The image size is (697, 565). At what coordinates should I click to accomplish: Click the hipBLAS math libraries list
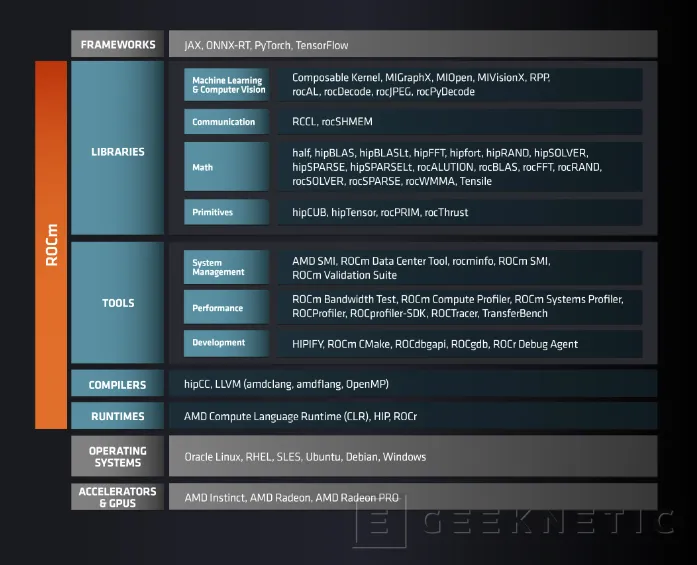click(x=460, y=167)
